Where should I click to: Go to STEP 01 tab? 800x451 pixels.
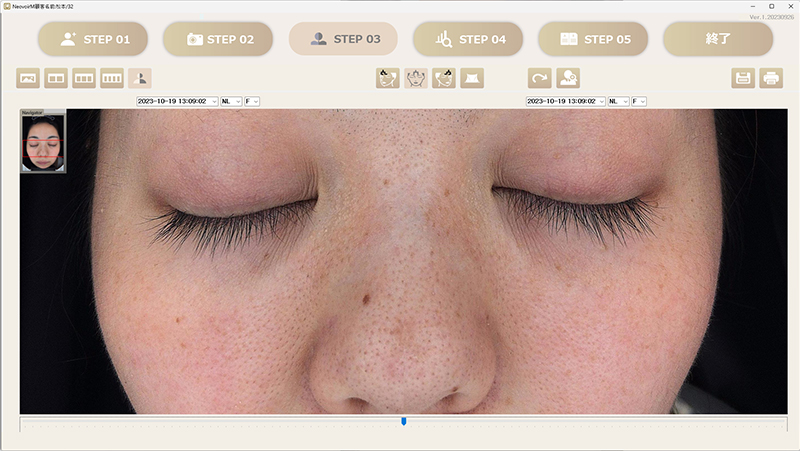94,39
